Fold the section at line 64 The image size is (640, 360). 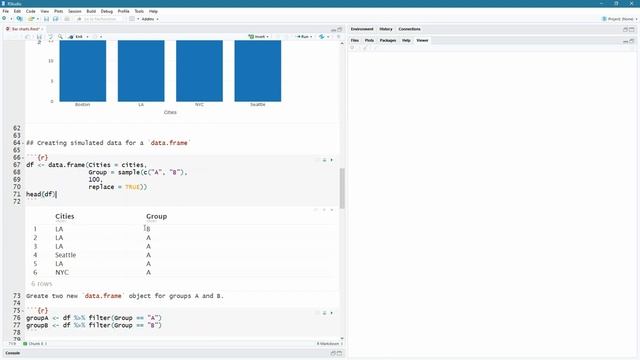(x=22, y=143)
